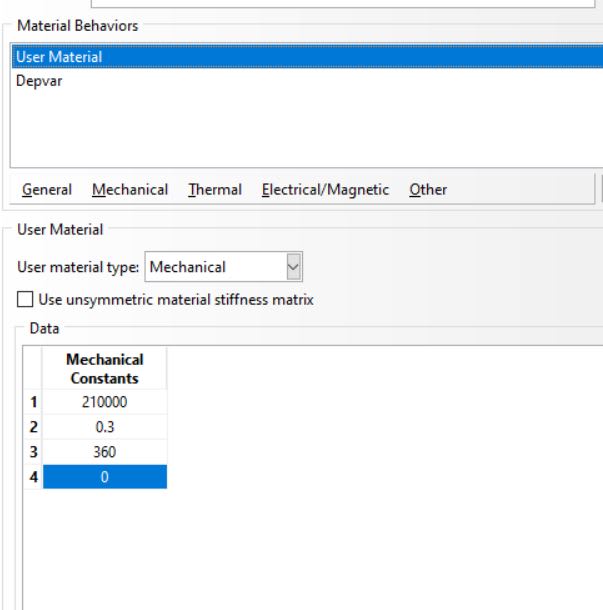Select the cell containing 0.3

point(105,427)
